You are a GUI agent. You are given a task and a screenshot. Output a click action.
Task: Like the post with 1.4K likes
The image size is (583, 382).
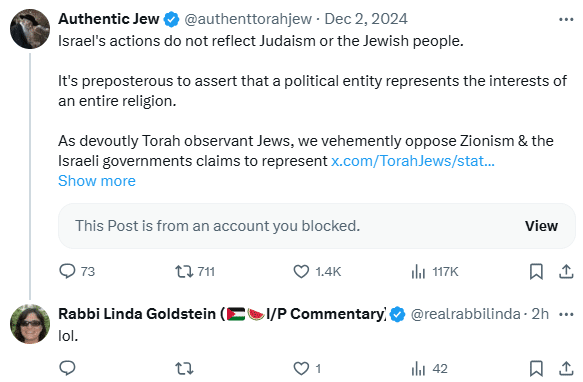click(317, 272)
